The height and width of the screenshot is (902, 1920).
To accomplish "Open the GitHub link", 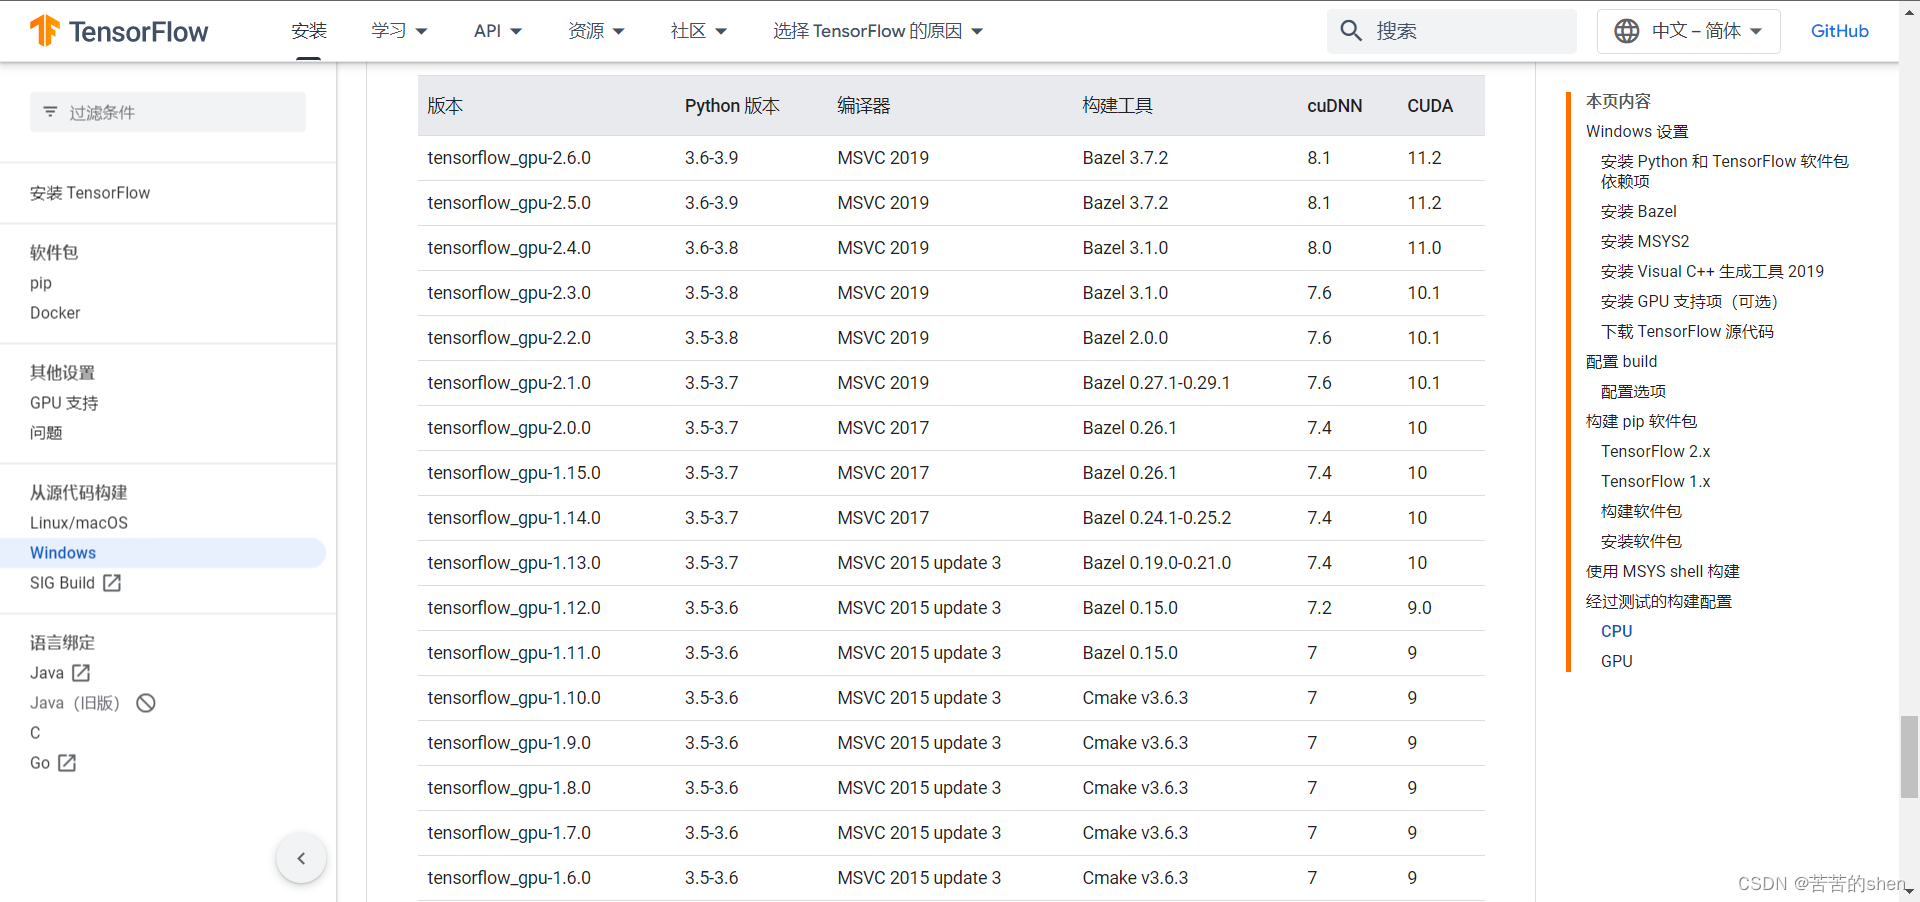I will point(1839,31).
